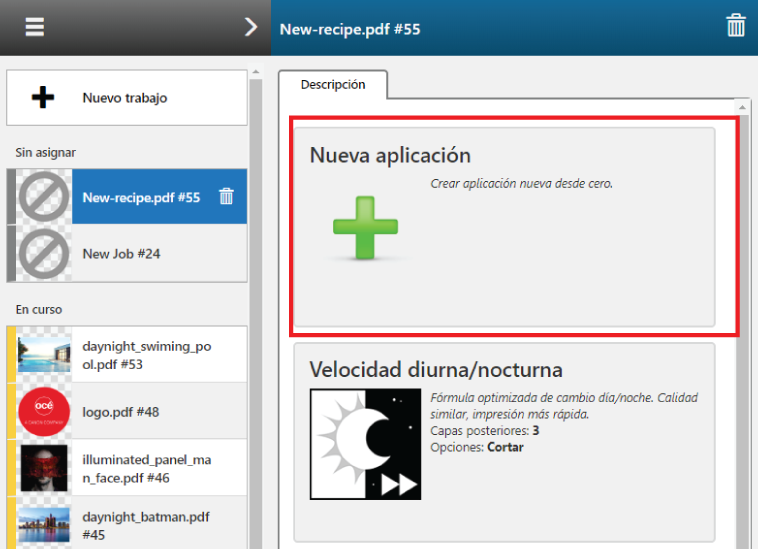This screenshot has width=758, height=549.
Task: Click the swimming pool thumbnail
Action: pos(44,355)
